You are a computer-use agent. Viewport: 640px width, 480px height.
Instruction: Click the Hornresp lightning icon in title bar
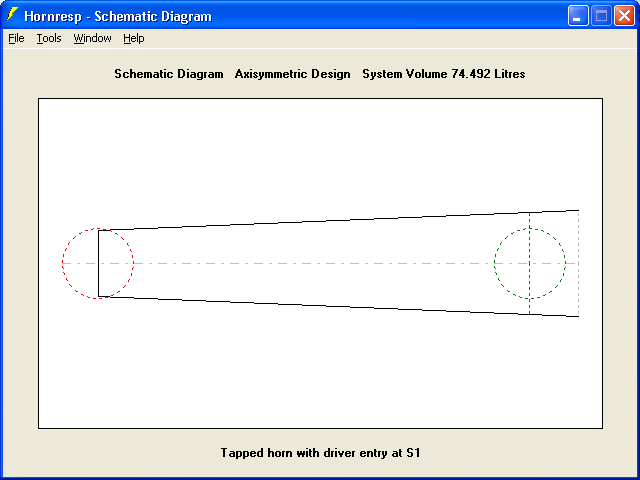pyautogui.click(x=12, y=15)
